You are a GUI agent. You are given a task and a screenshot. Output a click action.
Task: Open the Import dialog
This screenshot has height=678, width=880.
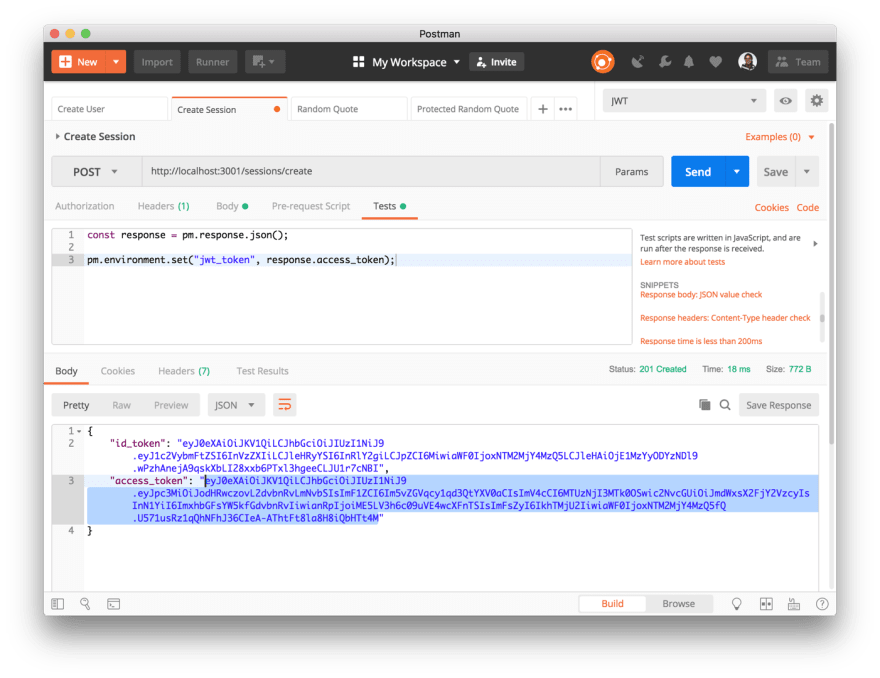tap(157, 61)
